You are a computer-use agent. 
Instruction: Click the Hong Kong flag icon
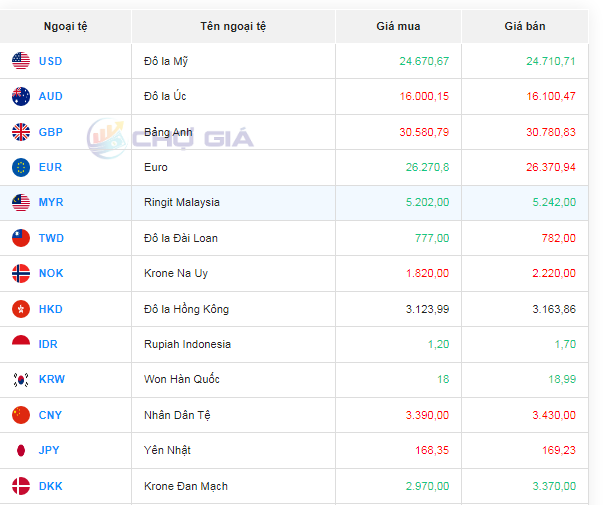[21, 309]
